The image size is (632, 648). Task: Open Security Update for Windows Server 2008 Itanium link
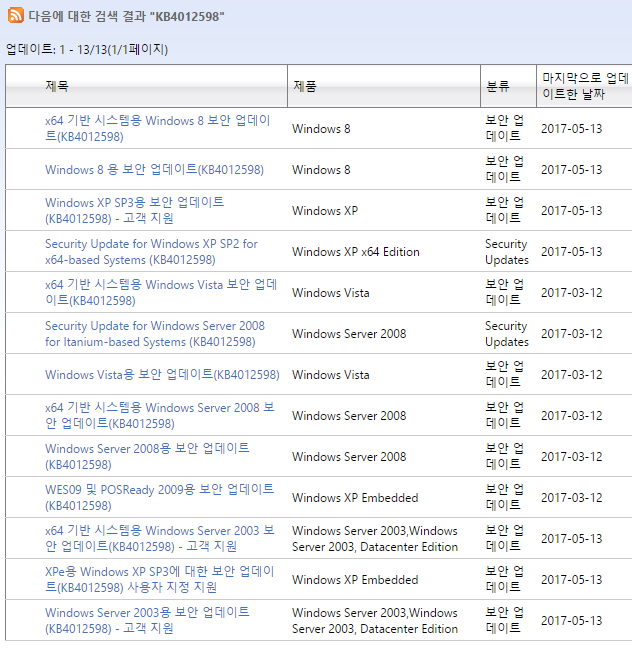[x=155, y=334]
